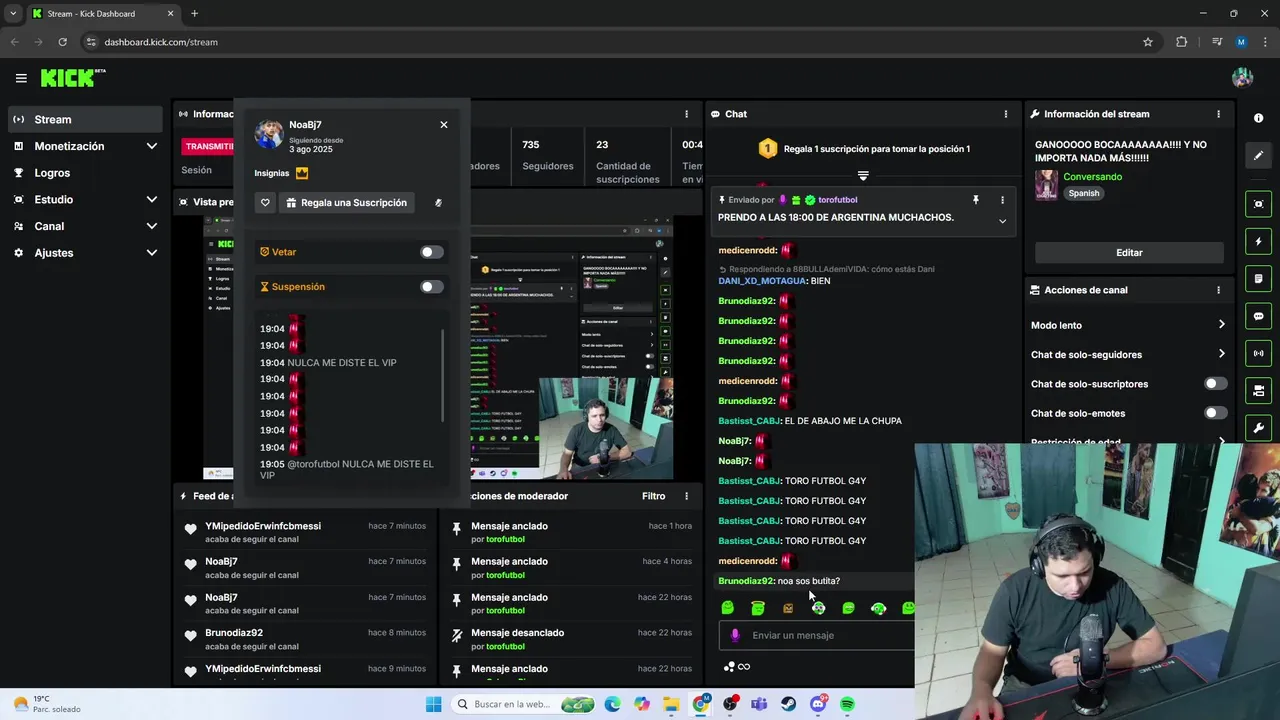1280x720 pixels.
Task: Open the hamburger menu next to the Kick logo
Action: (x=21, y=78)
